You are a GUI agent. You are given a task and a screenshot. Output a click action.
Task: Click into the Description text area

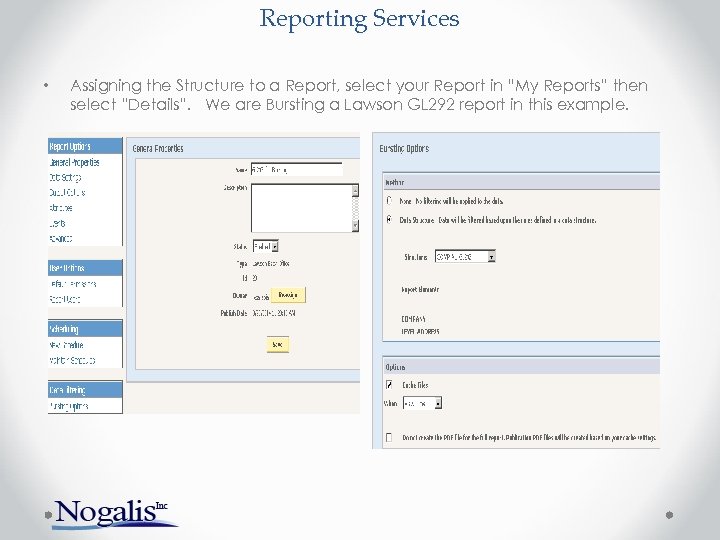tap(301, 208)
